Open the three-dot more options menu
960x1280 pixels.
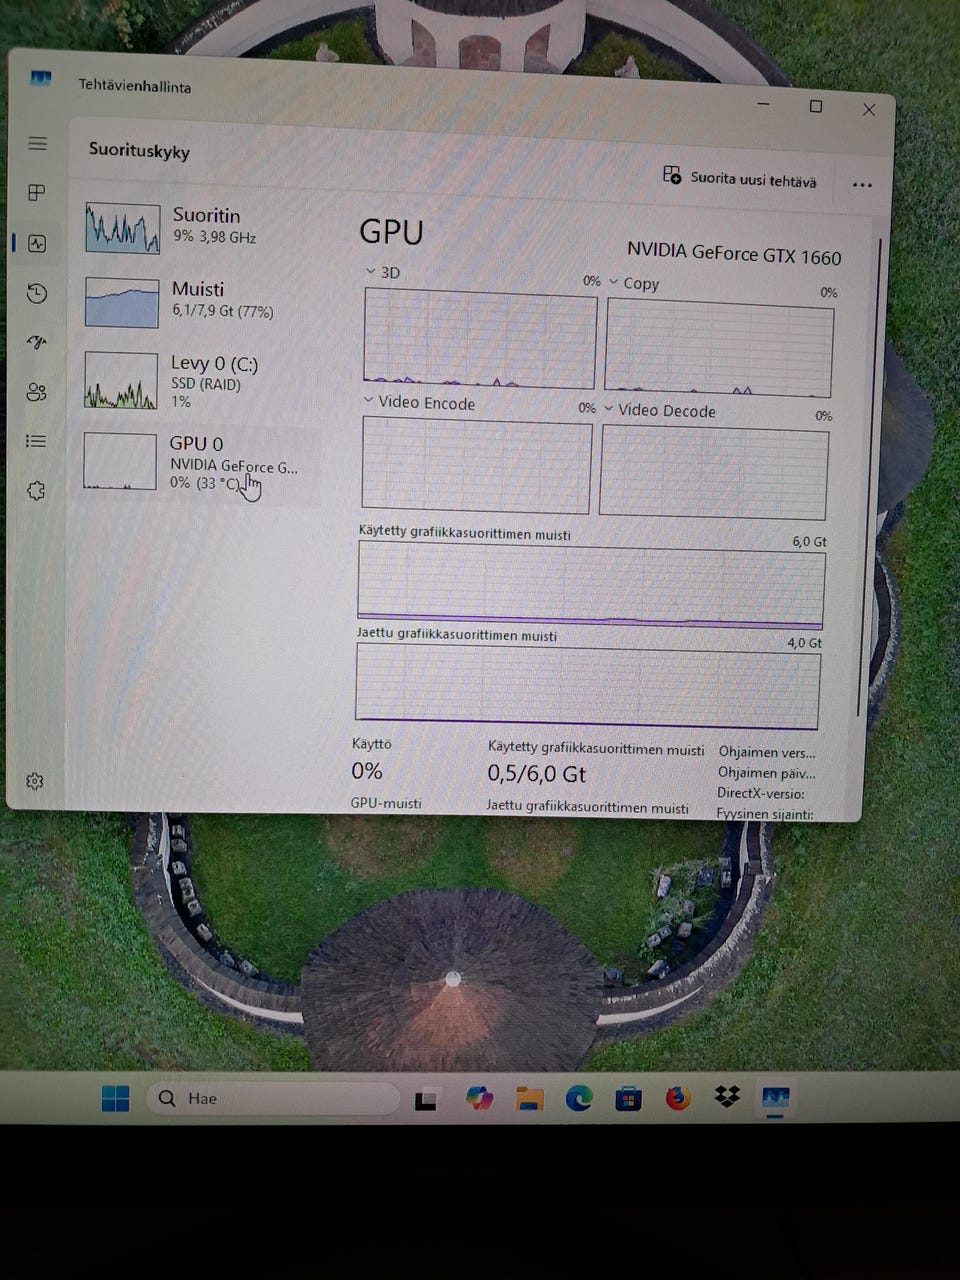(862, 185)
